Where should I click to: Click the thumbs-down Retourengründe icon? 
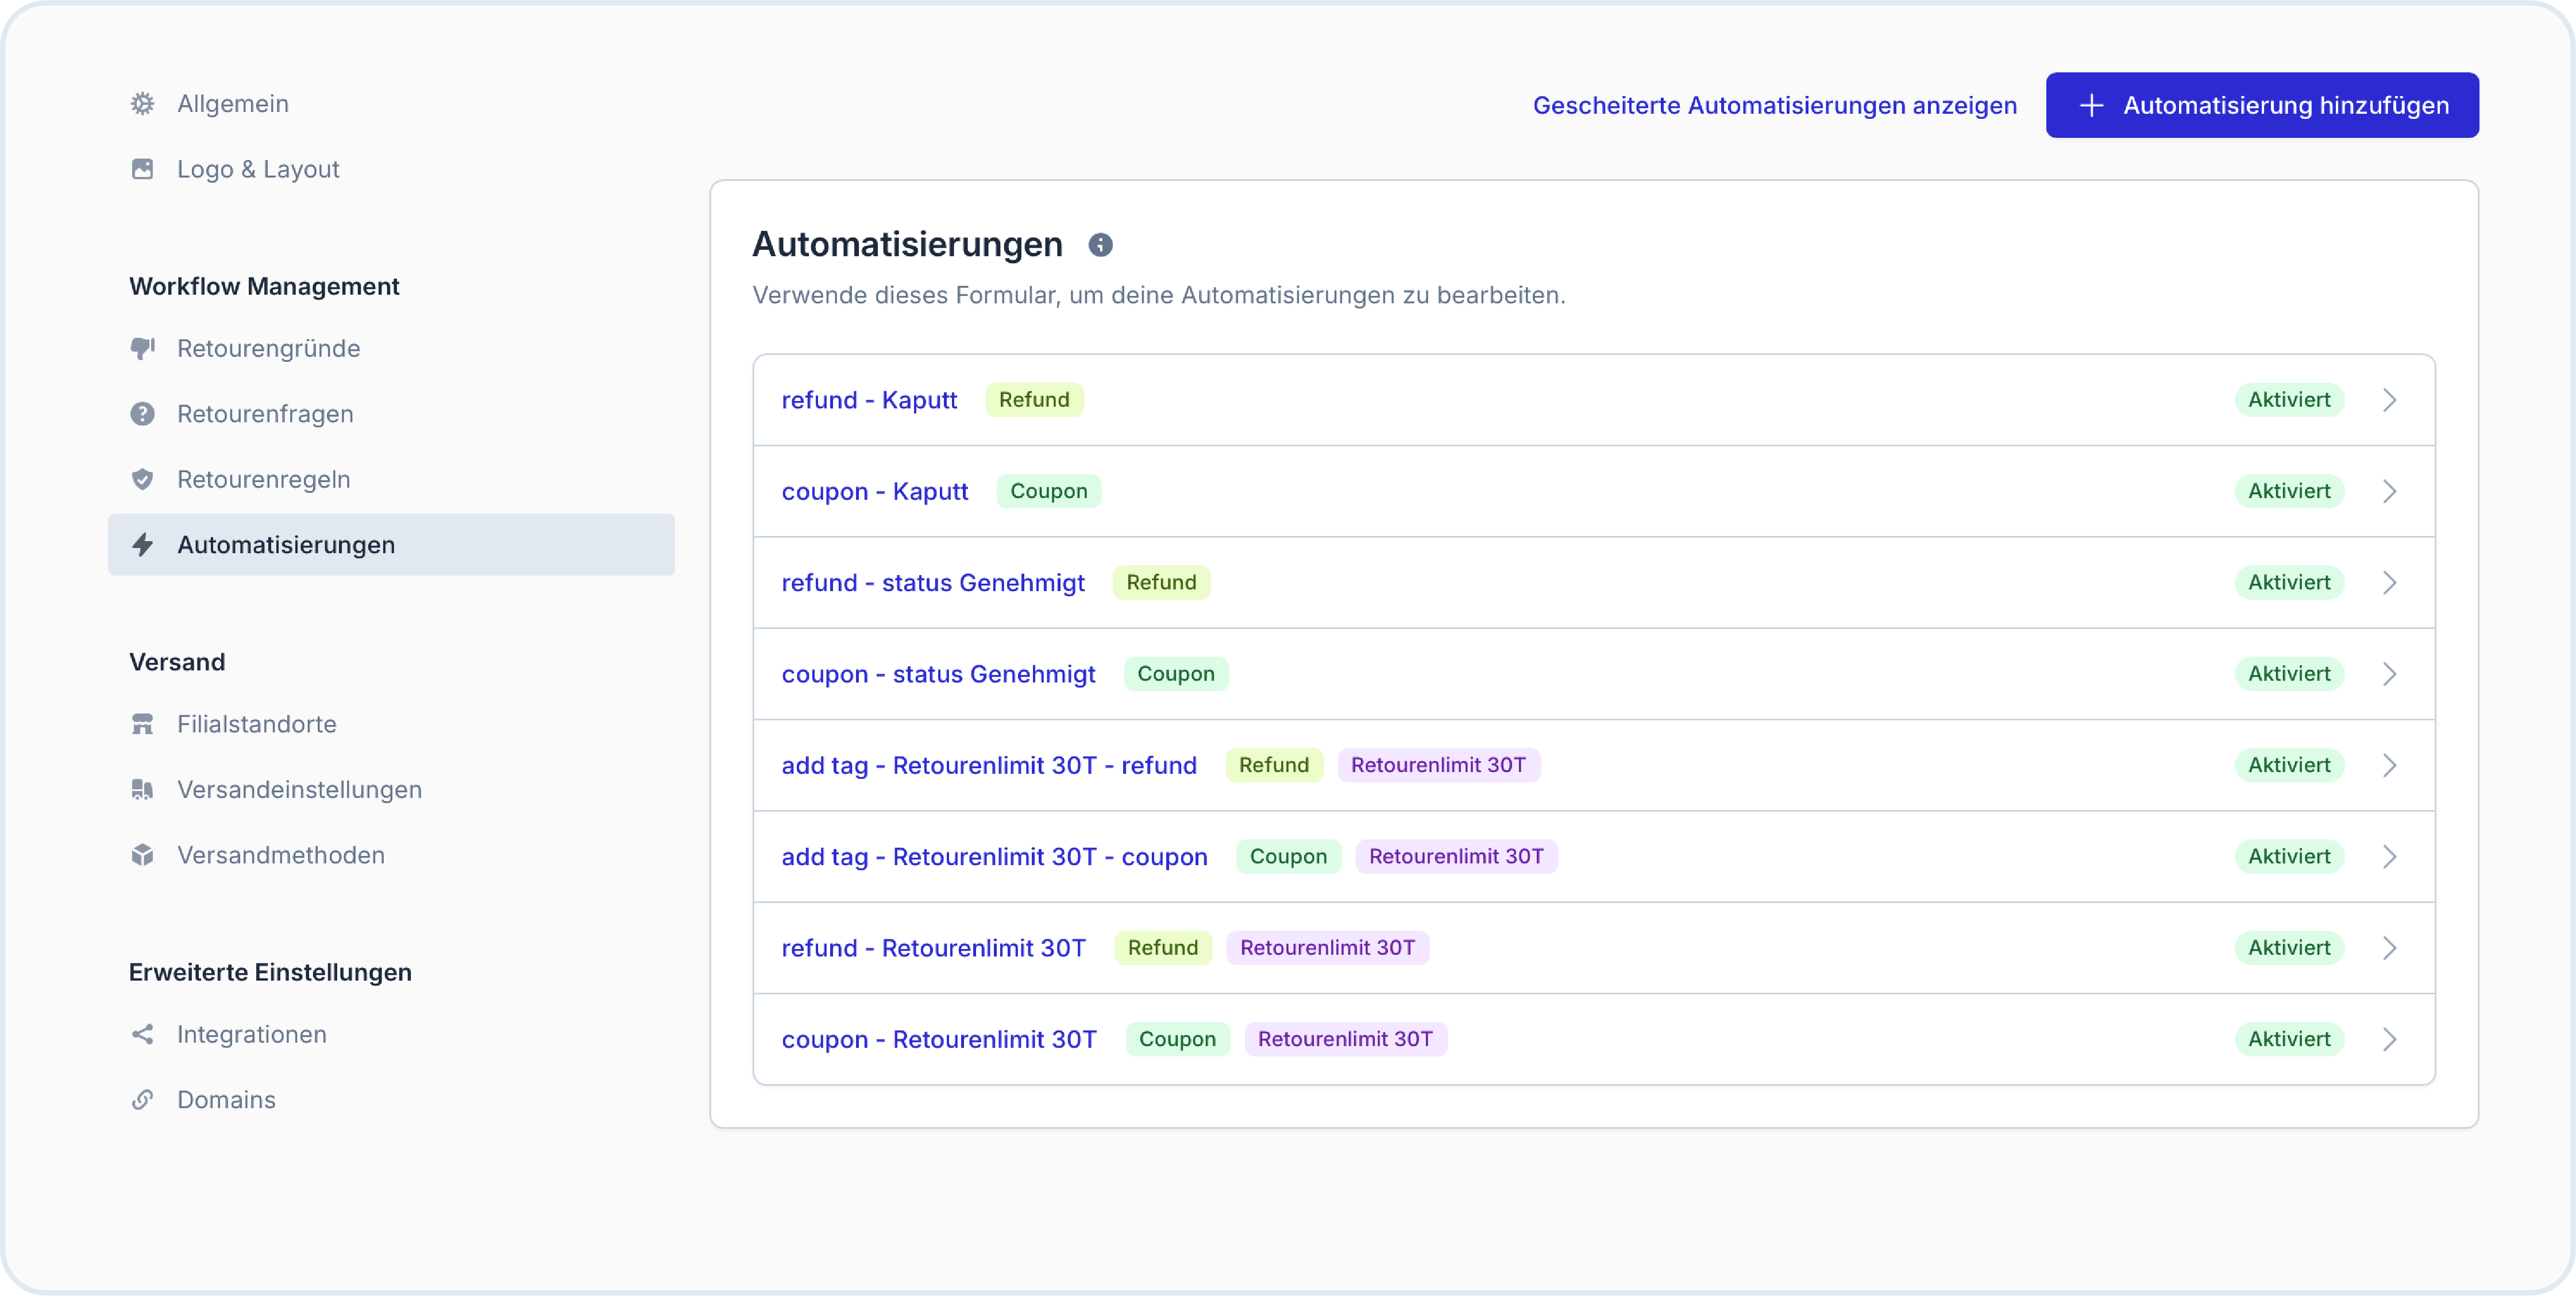click(x=143, y=348)
